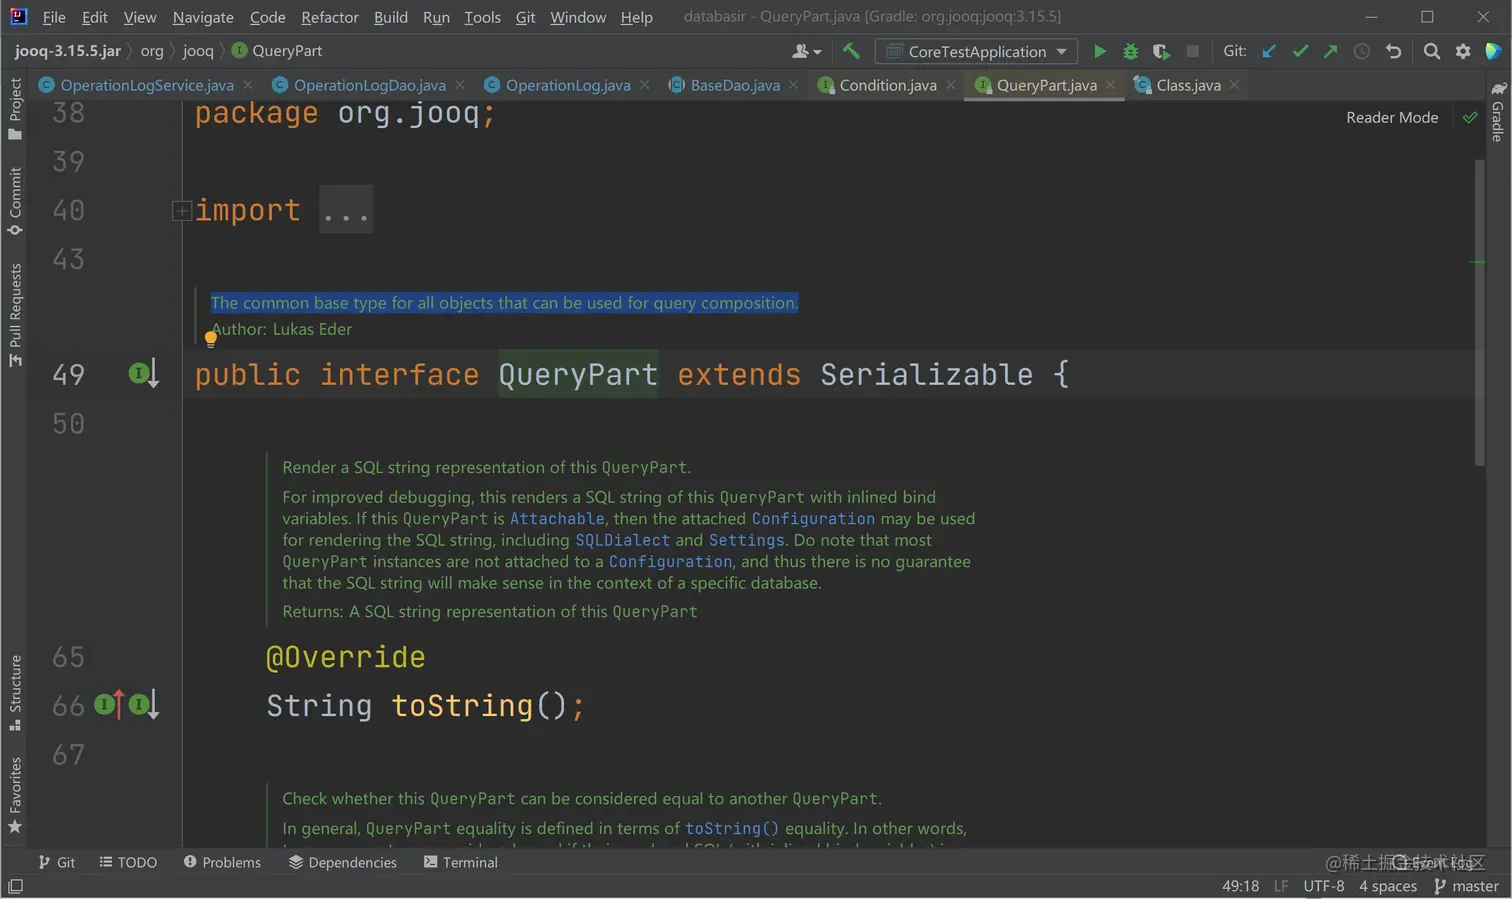Open the Terminal tool window
Screen dimensions: 1512x899
(460, 862)
